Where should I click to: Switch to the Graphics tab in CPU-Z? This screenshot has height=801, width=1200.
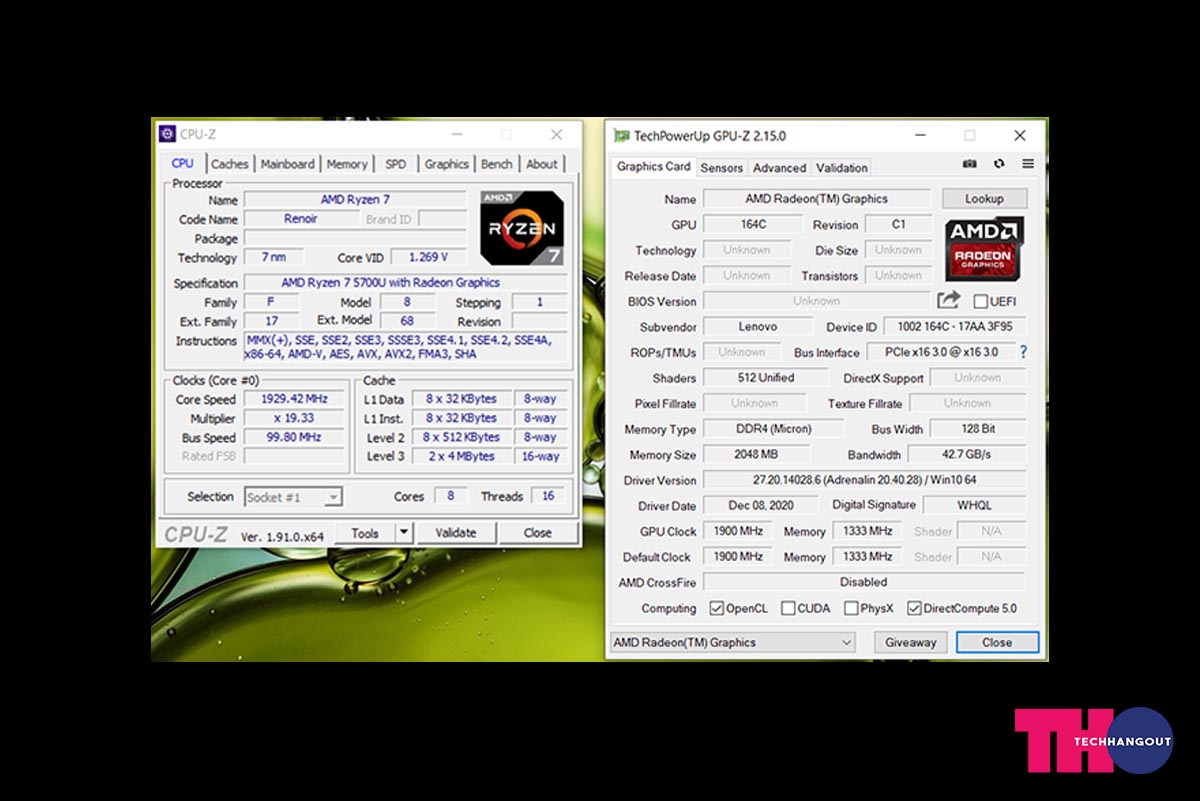tap(446, 164)
